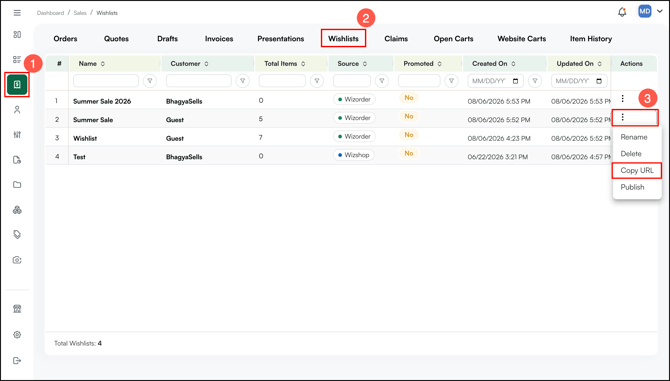
Task: Switch to the Open Carts tab
Action: pos(453,38)
